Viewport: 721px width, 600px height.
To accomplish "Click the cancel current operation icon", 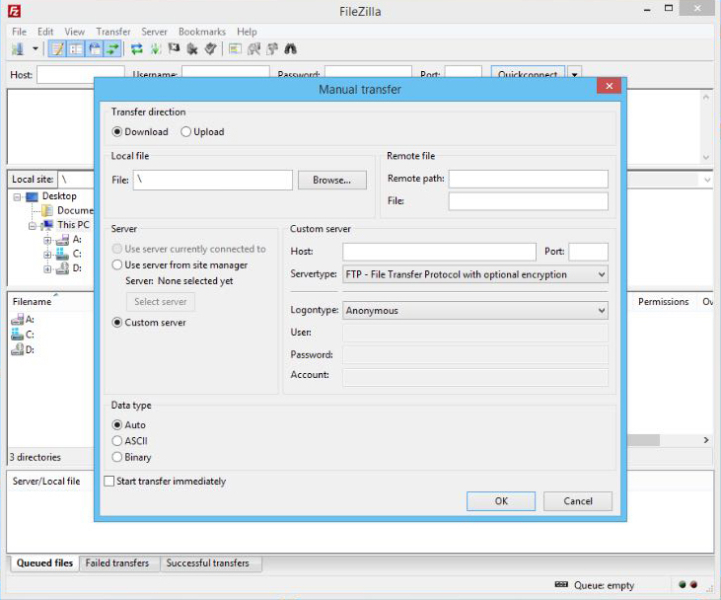I will pos(174,48).
